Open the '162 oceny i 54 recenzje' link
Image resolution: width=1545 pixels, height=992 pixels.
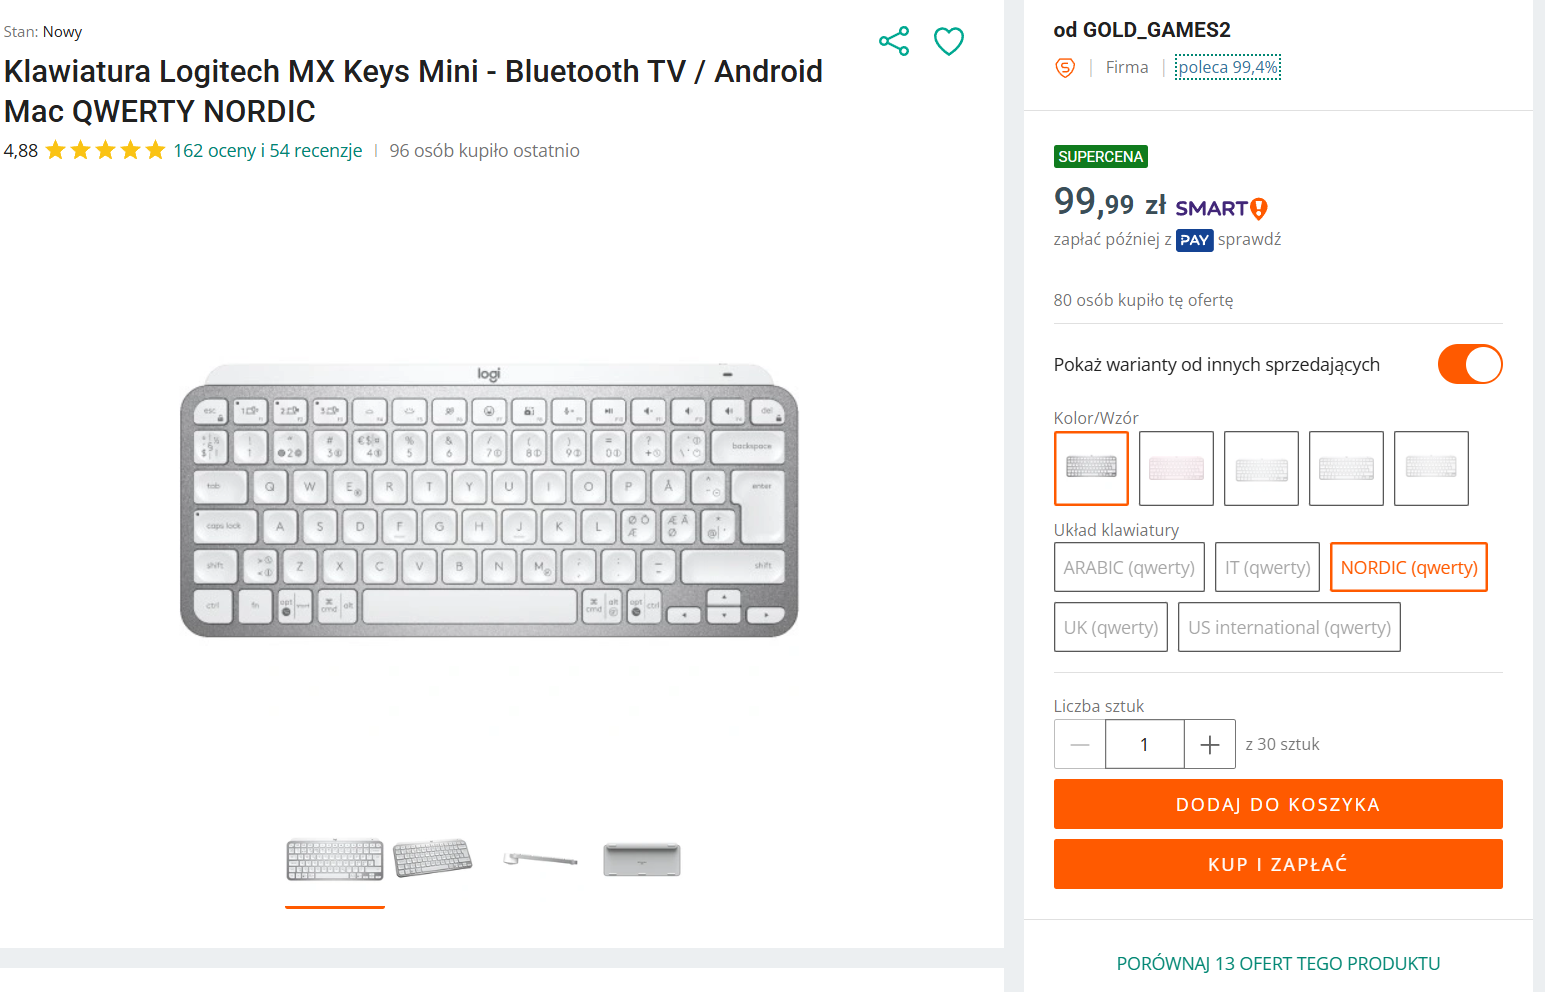click(267, 151)
